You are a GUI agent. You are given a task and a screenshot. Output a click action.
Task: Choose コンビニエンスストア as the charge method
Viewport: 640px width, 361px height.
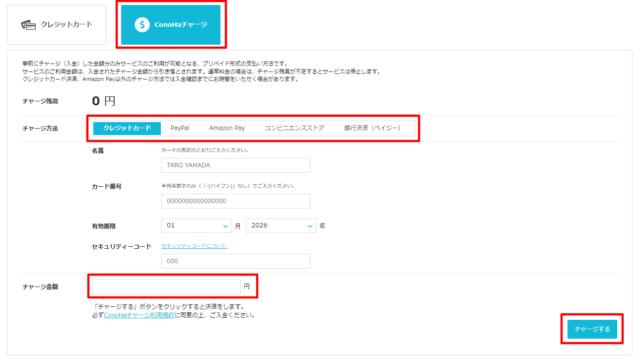(294, 128)
